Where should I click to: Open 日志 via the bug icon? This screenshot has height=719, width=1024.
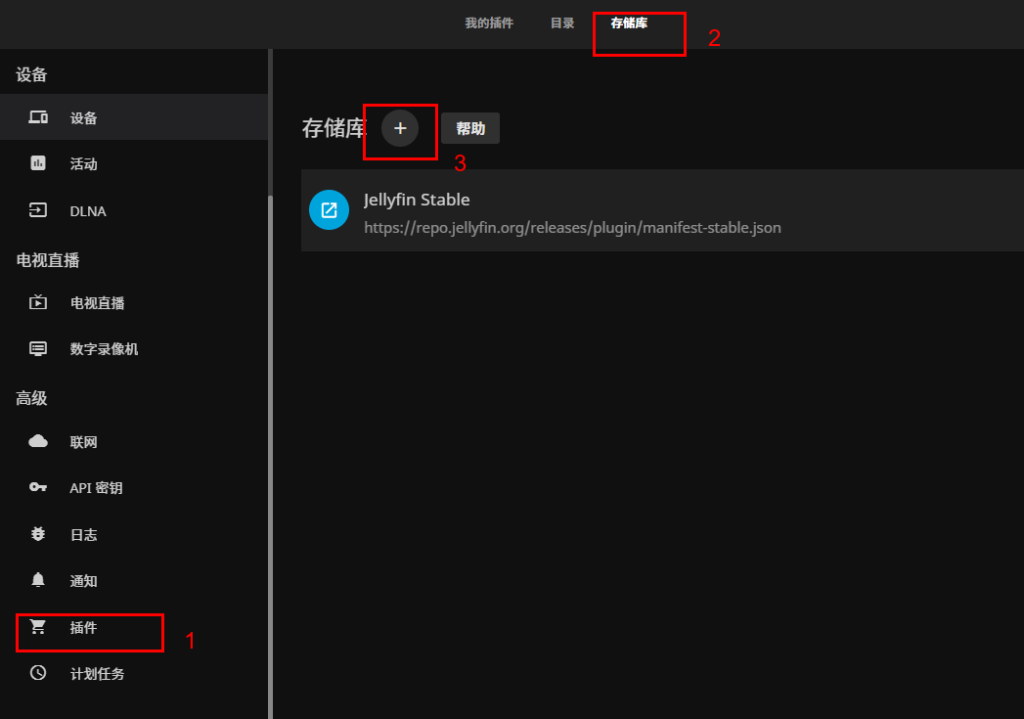tap(38, 535)
